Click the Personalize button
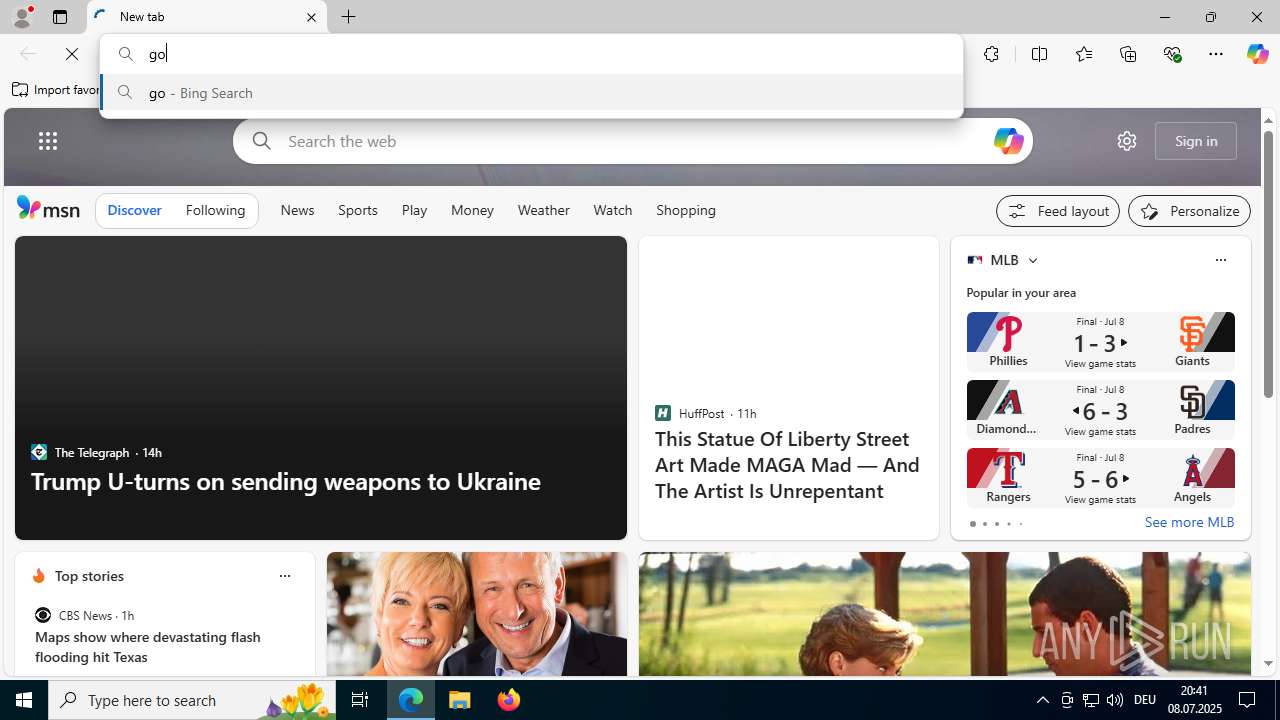 tap(1189, 211)
